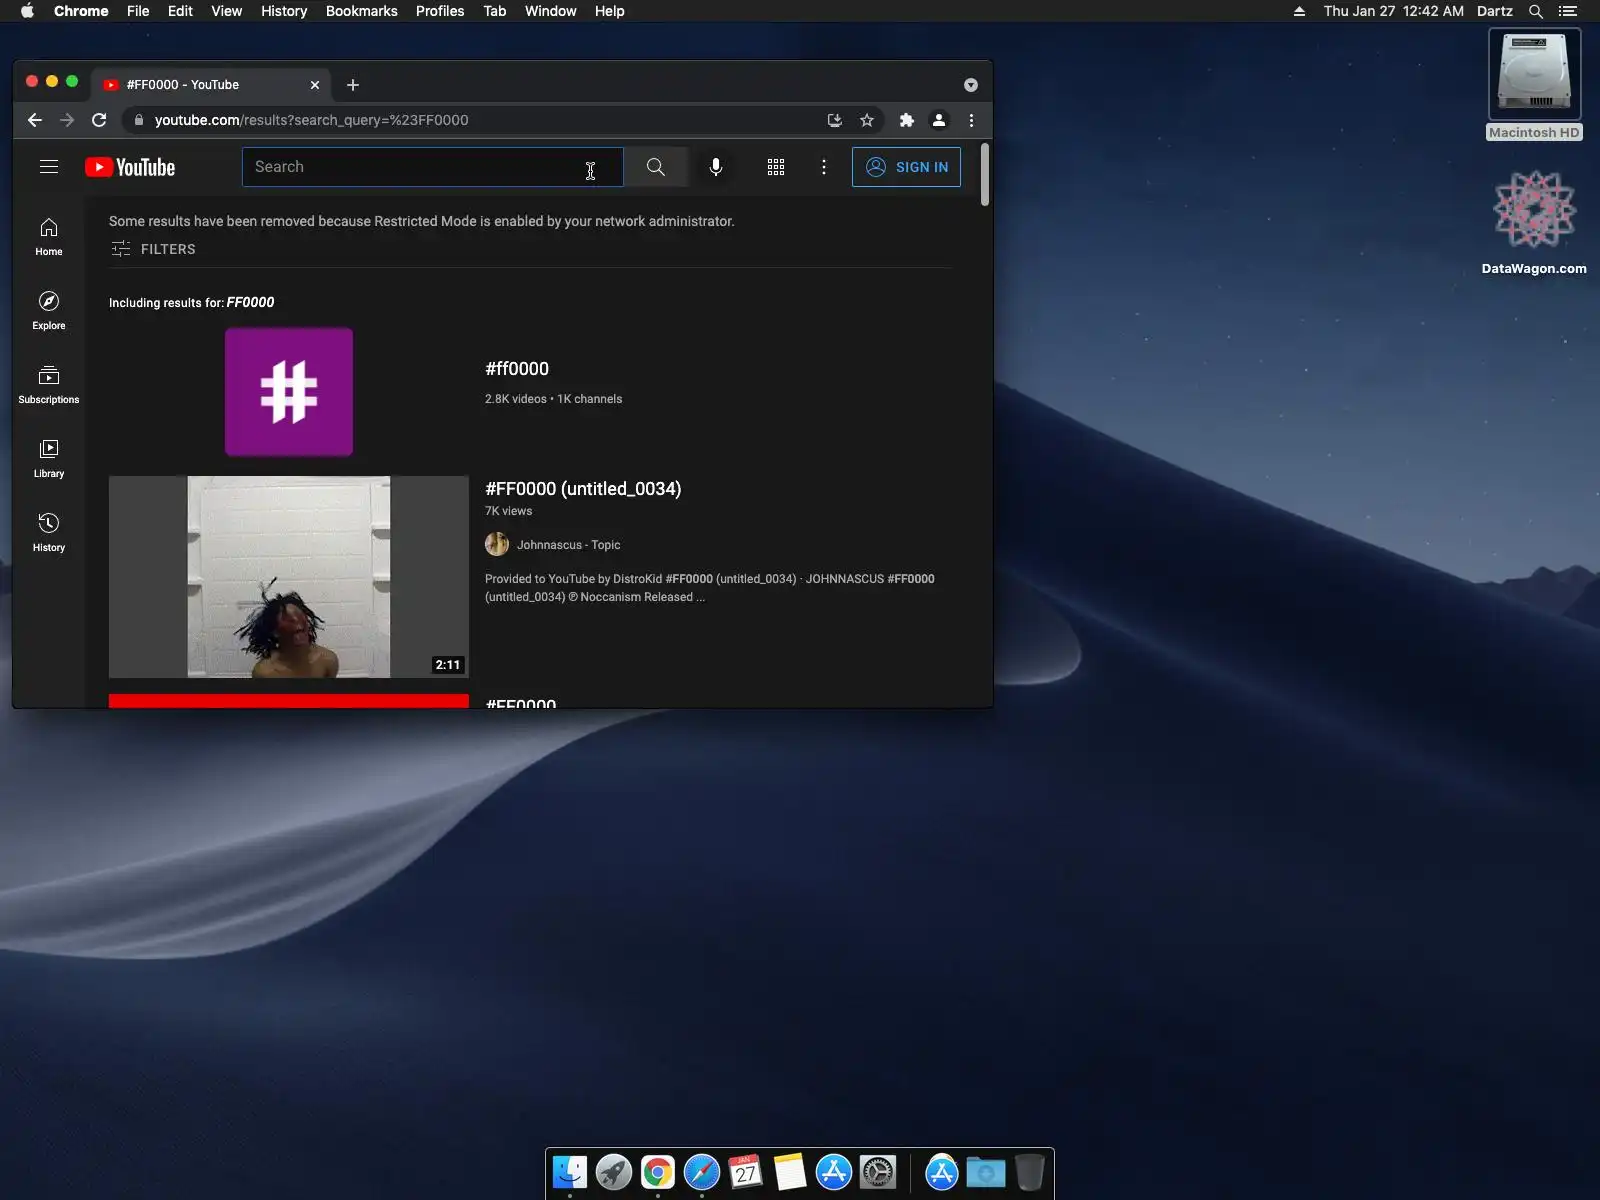Open History in the YouTube sidebar
This screenshot has width=1600, height=1200.
coord(49,533)
